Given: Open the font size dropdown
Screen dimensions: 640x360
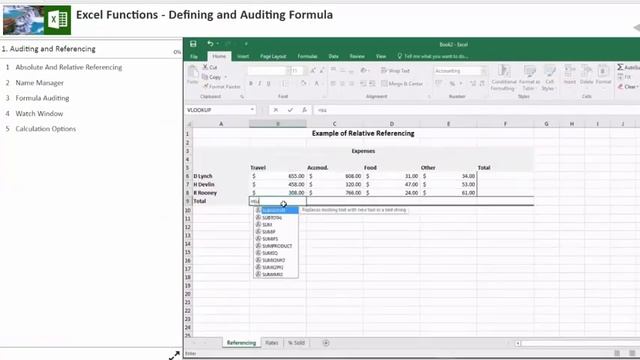Looking at the screenshot, I should (x=304, y=71).
